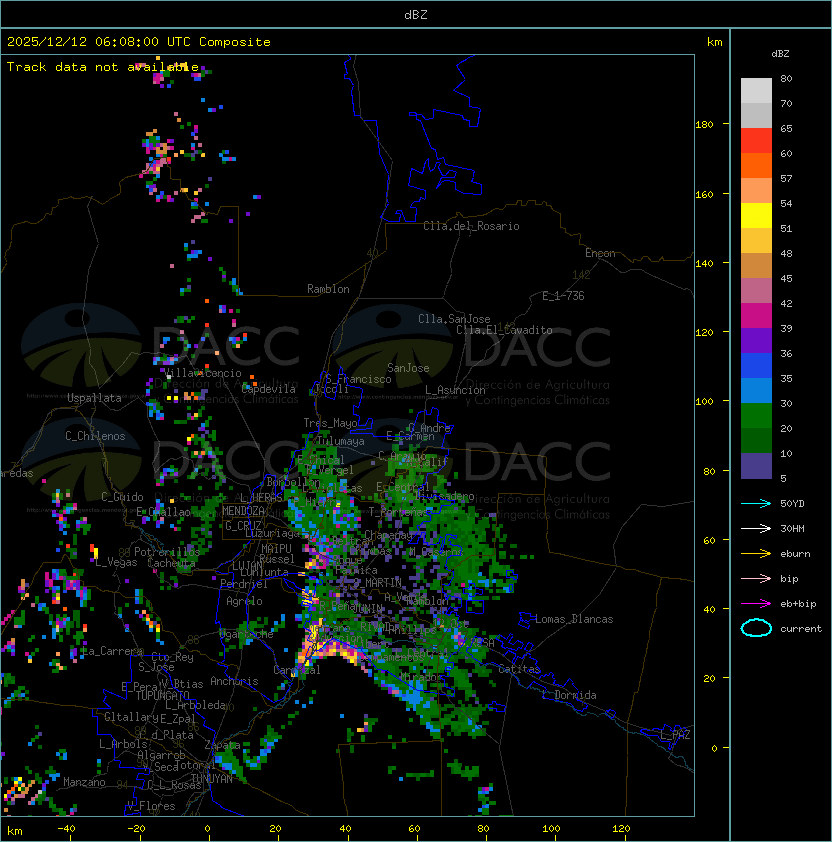Click the '65' value on dBZ scale
832x842 pixels.
pos(786,128)
